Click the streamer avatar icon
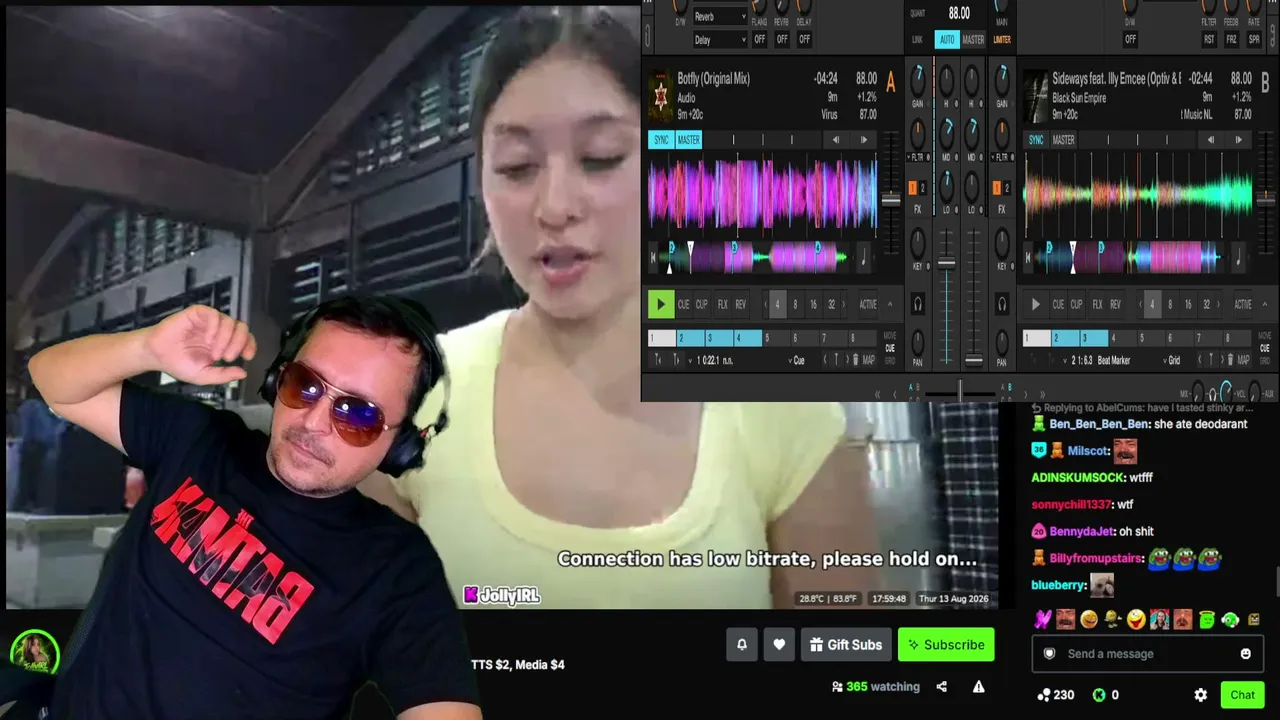 [34, 655]
